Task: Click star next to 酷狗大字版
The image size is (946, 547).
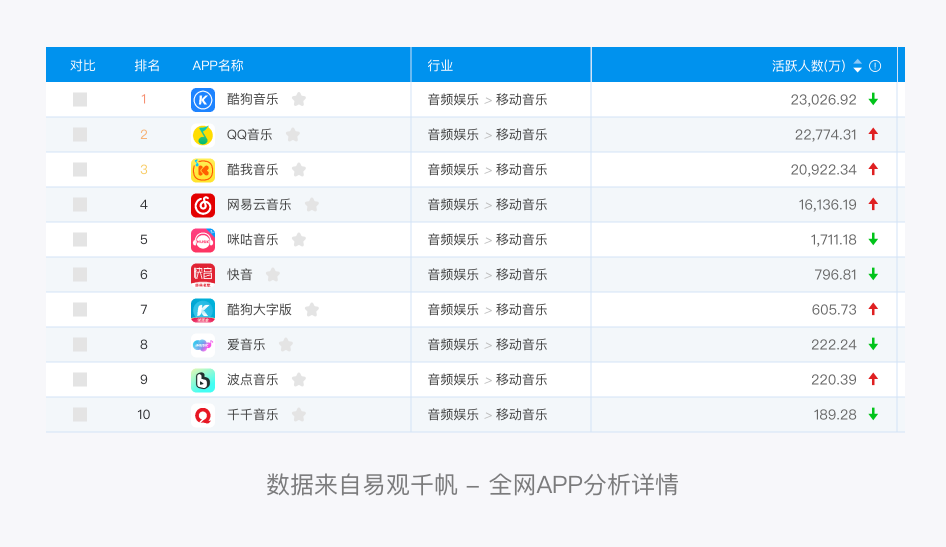Action: click(x=312, y=310)
